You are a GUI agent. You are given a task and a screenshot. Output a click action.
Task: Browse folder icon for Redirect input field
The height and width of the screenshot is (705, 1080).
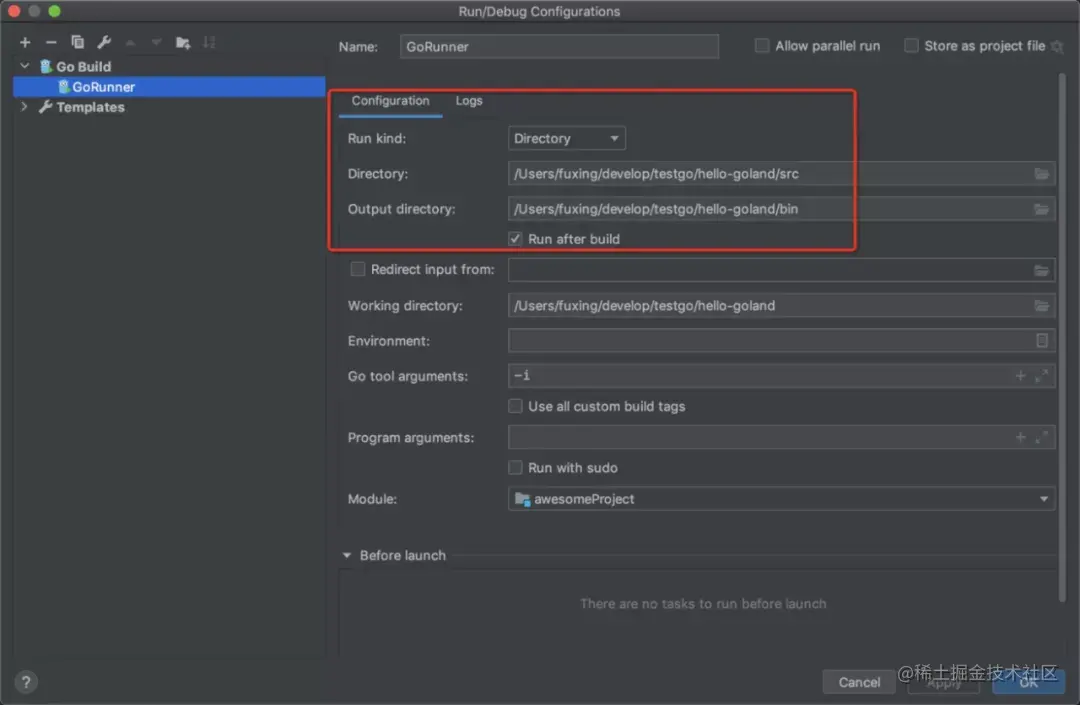point(1041,271)
